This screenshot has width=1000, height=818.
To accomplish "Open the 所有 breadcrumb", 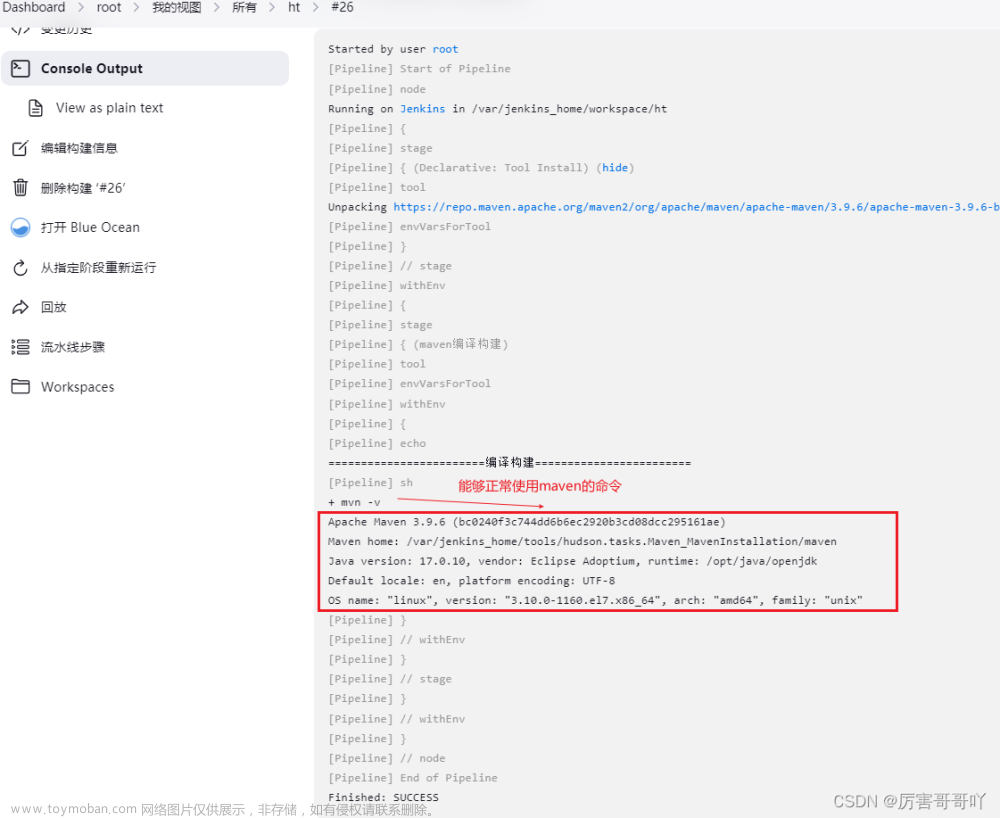I will [244, 7].
